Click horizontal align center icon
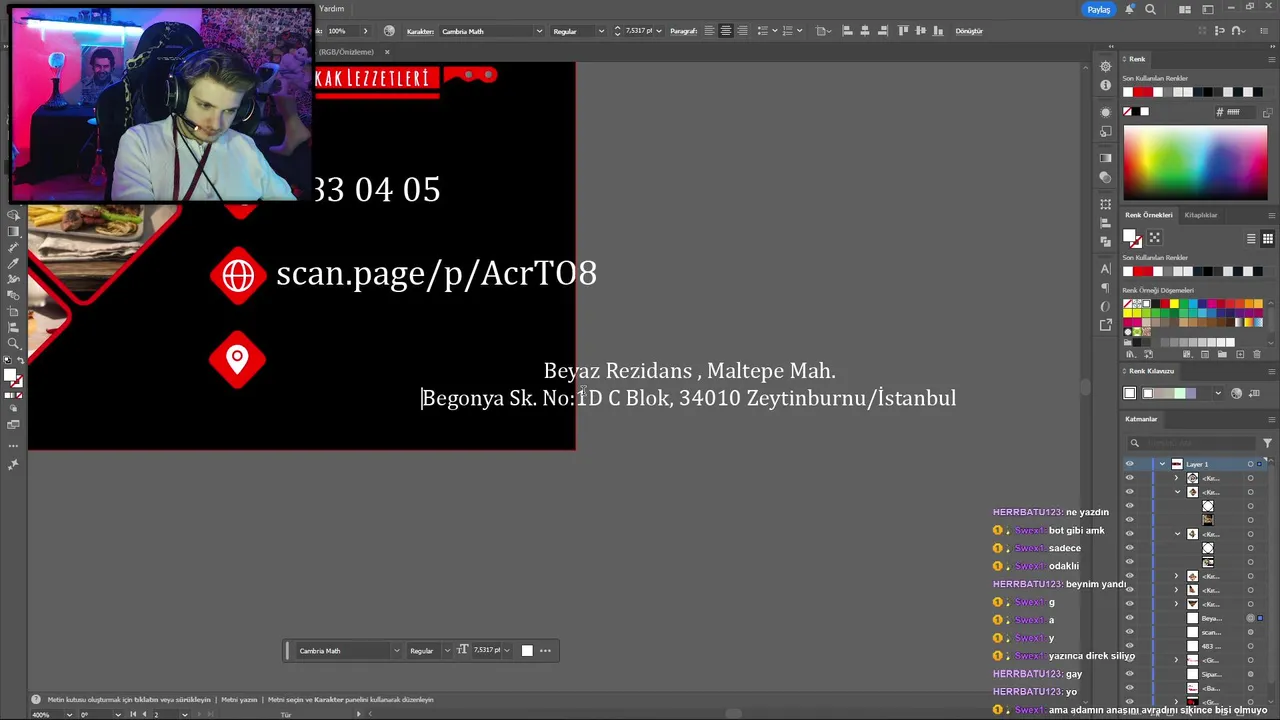The image size is (1280, 720). (x=863, y=31)
